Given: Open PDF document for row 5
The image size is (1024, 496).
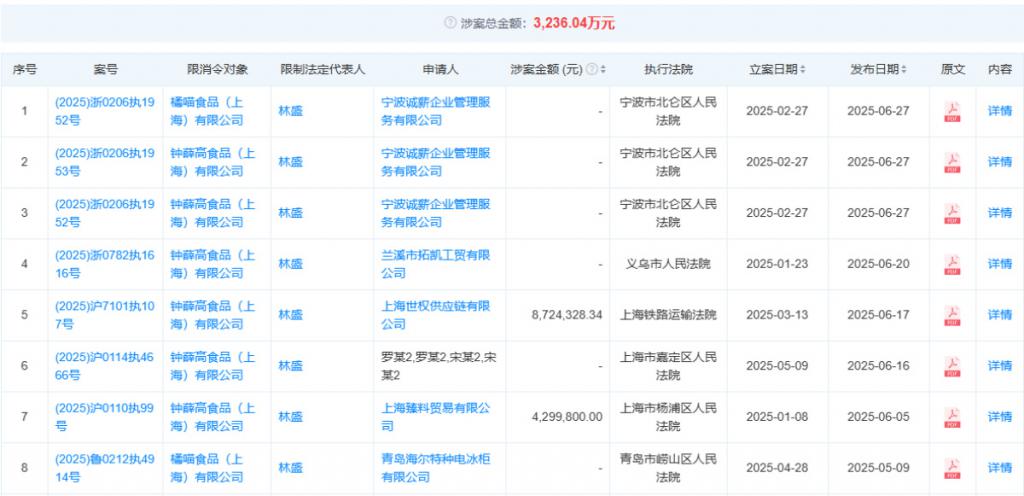Looking at the screenshot, I should 952,315.
